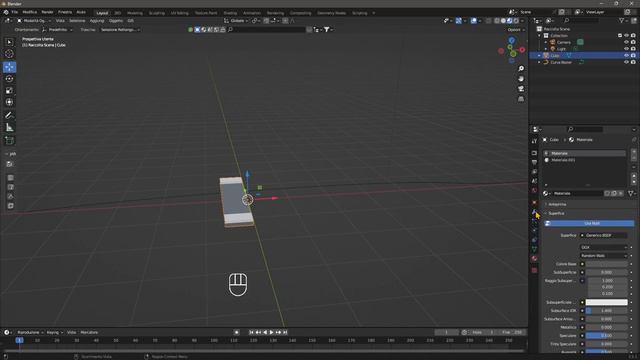Switch to the Modeling workspace tab
Viewport: 640px width, 360px height.
(x=135, y=13)
